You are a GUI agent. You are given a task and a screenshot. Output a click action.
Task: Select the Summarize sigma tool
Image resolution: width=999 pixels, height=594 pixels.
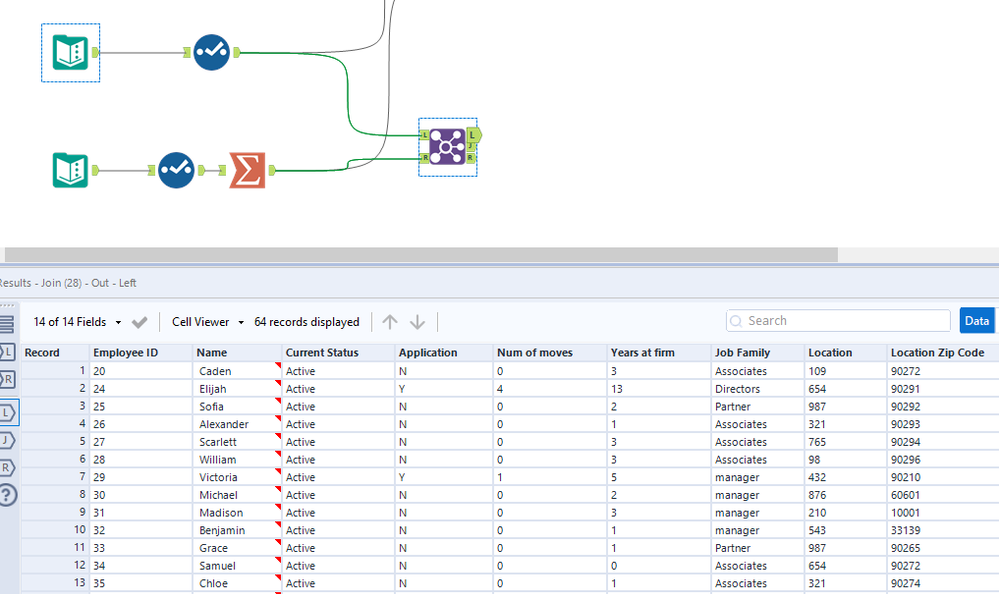247,170
